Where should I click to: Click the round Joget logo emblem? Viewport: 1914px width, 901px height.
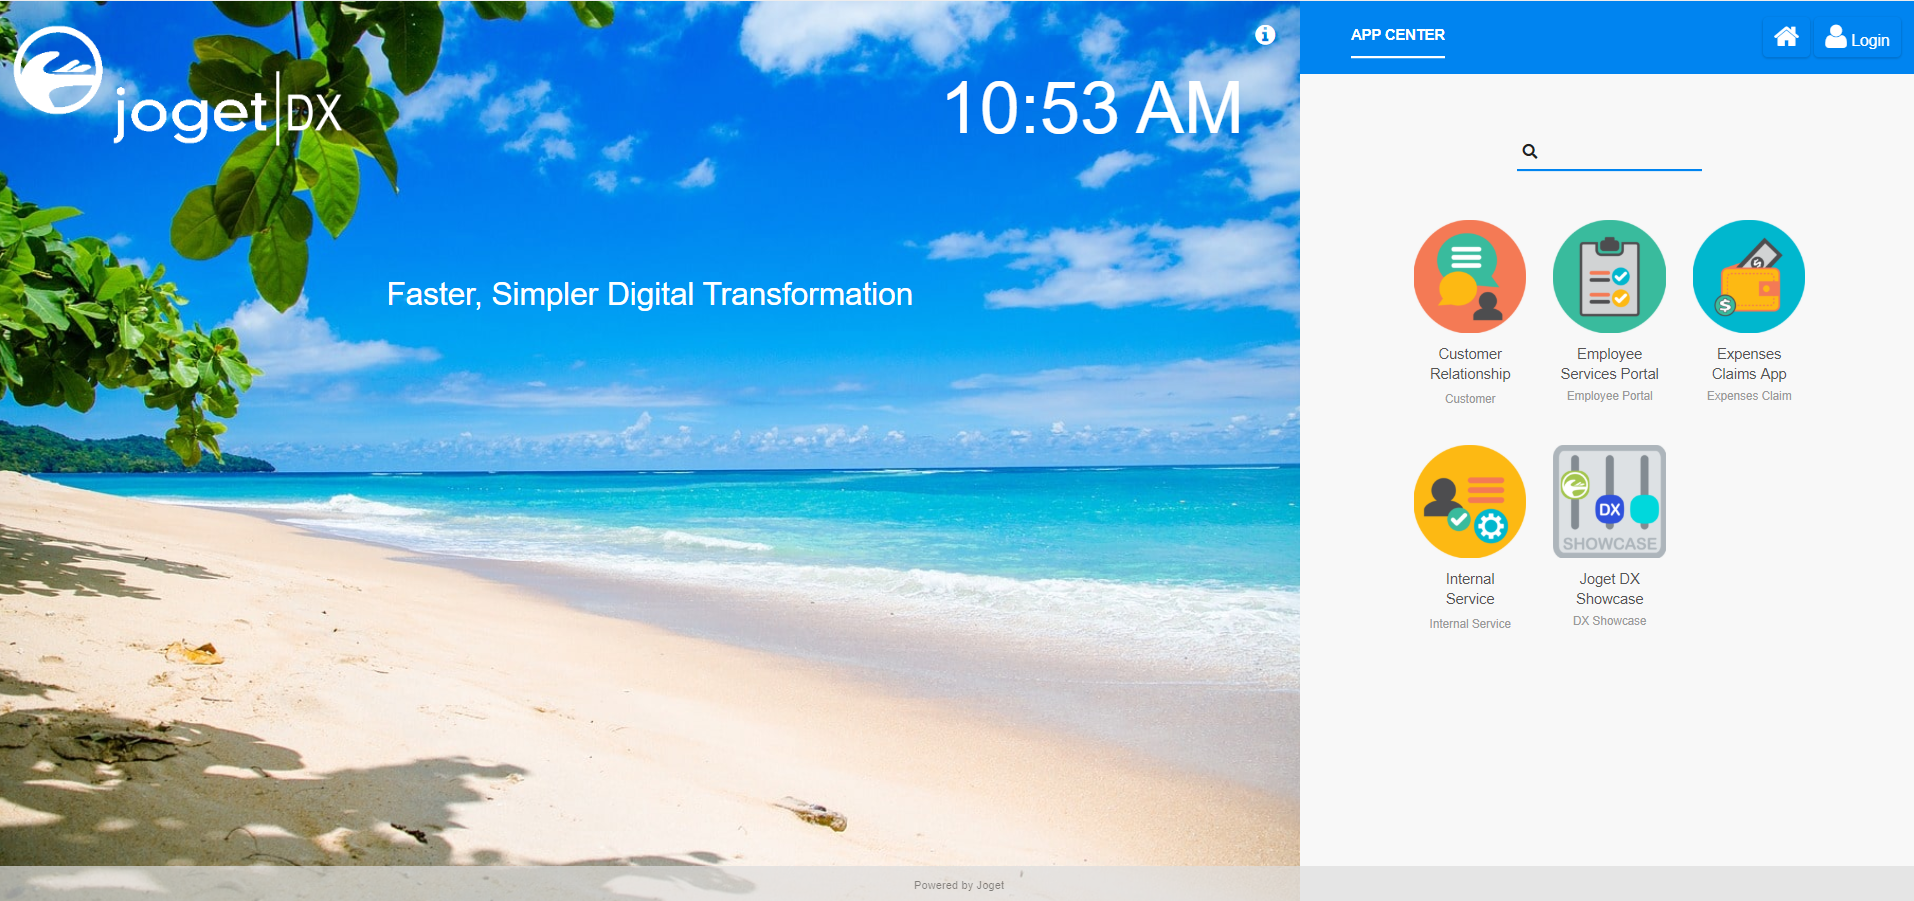(x=58, y=70)
